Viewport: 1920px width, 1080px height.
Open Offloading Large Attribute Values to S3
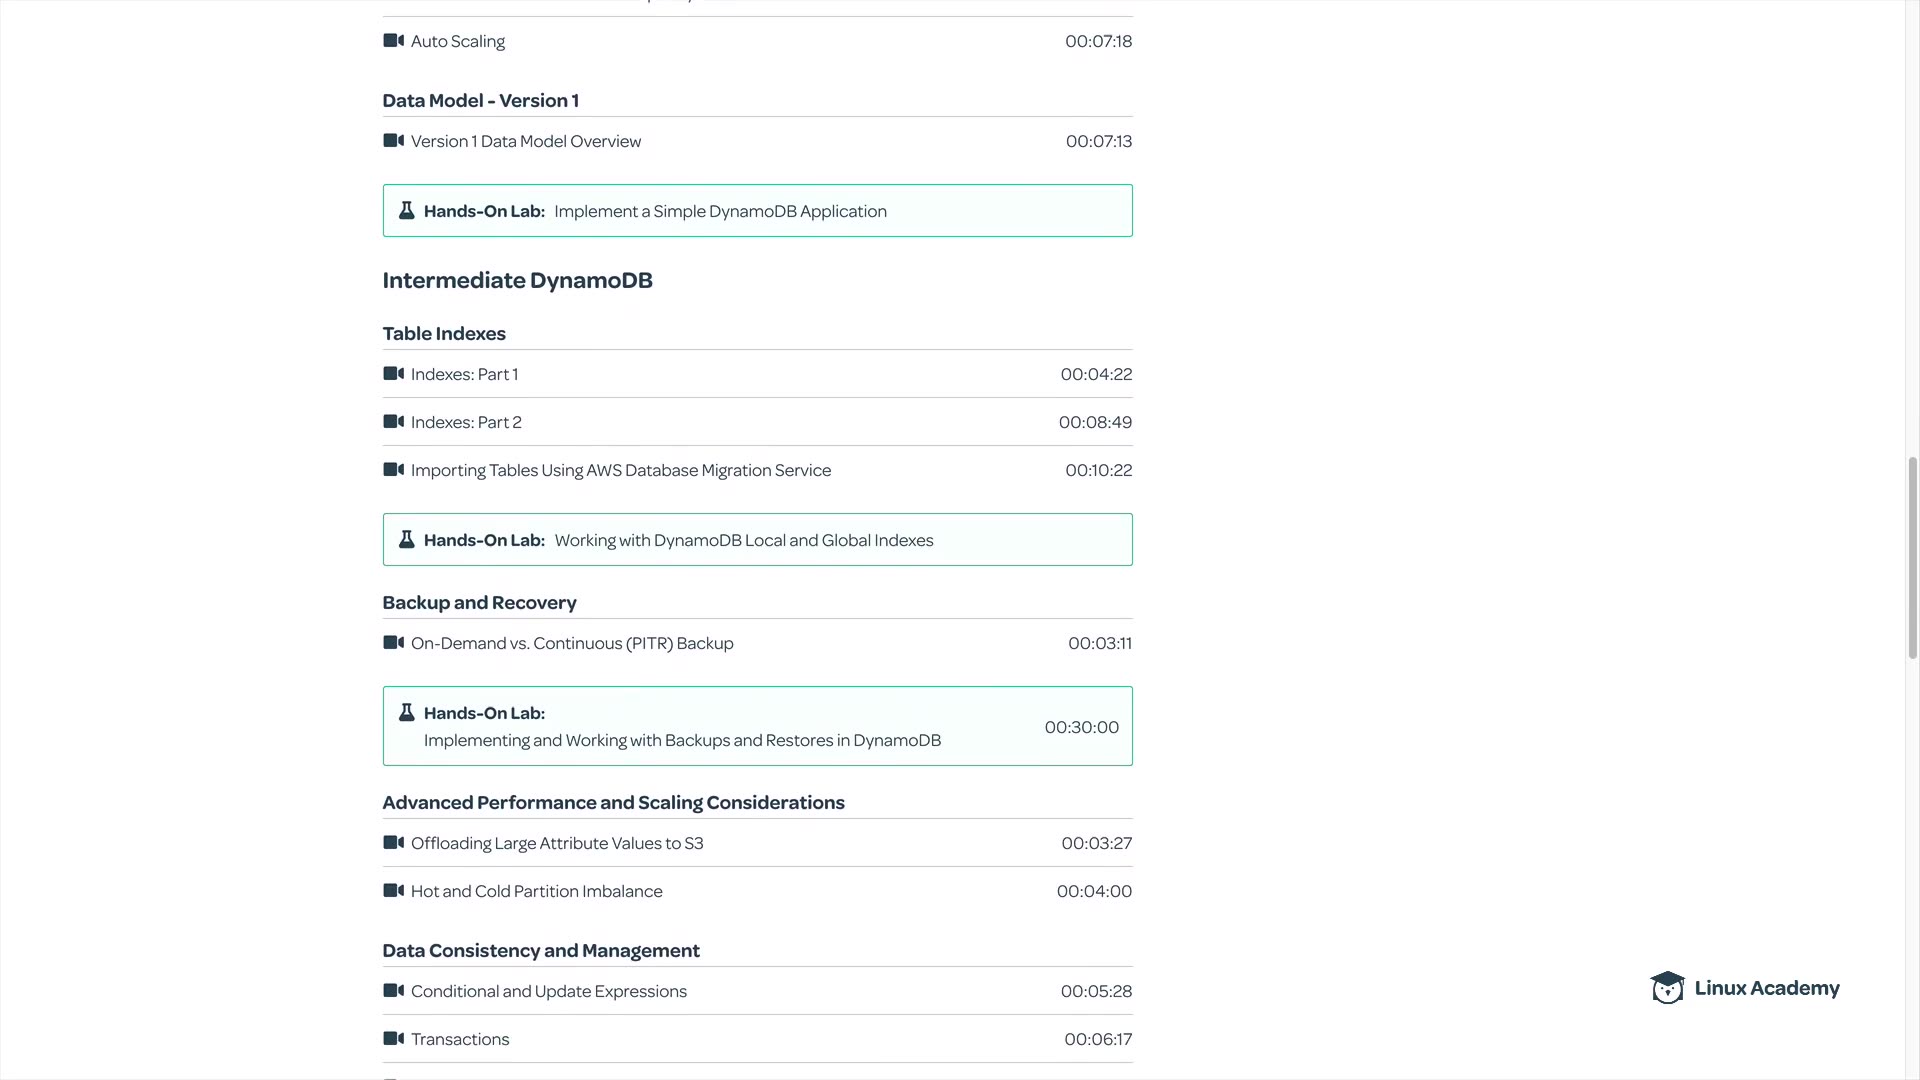(556, 843)
